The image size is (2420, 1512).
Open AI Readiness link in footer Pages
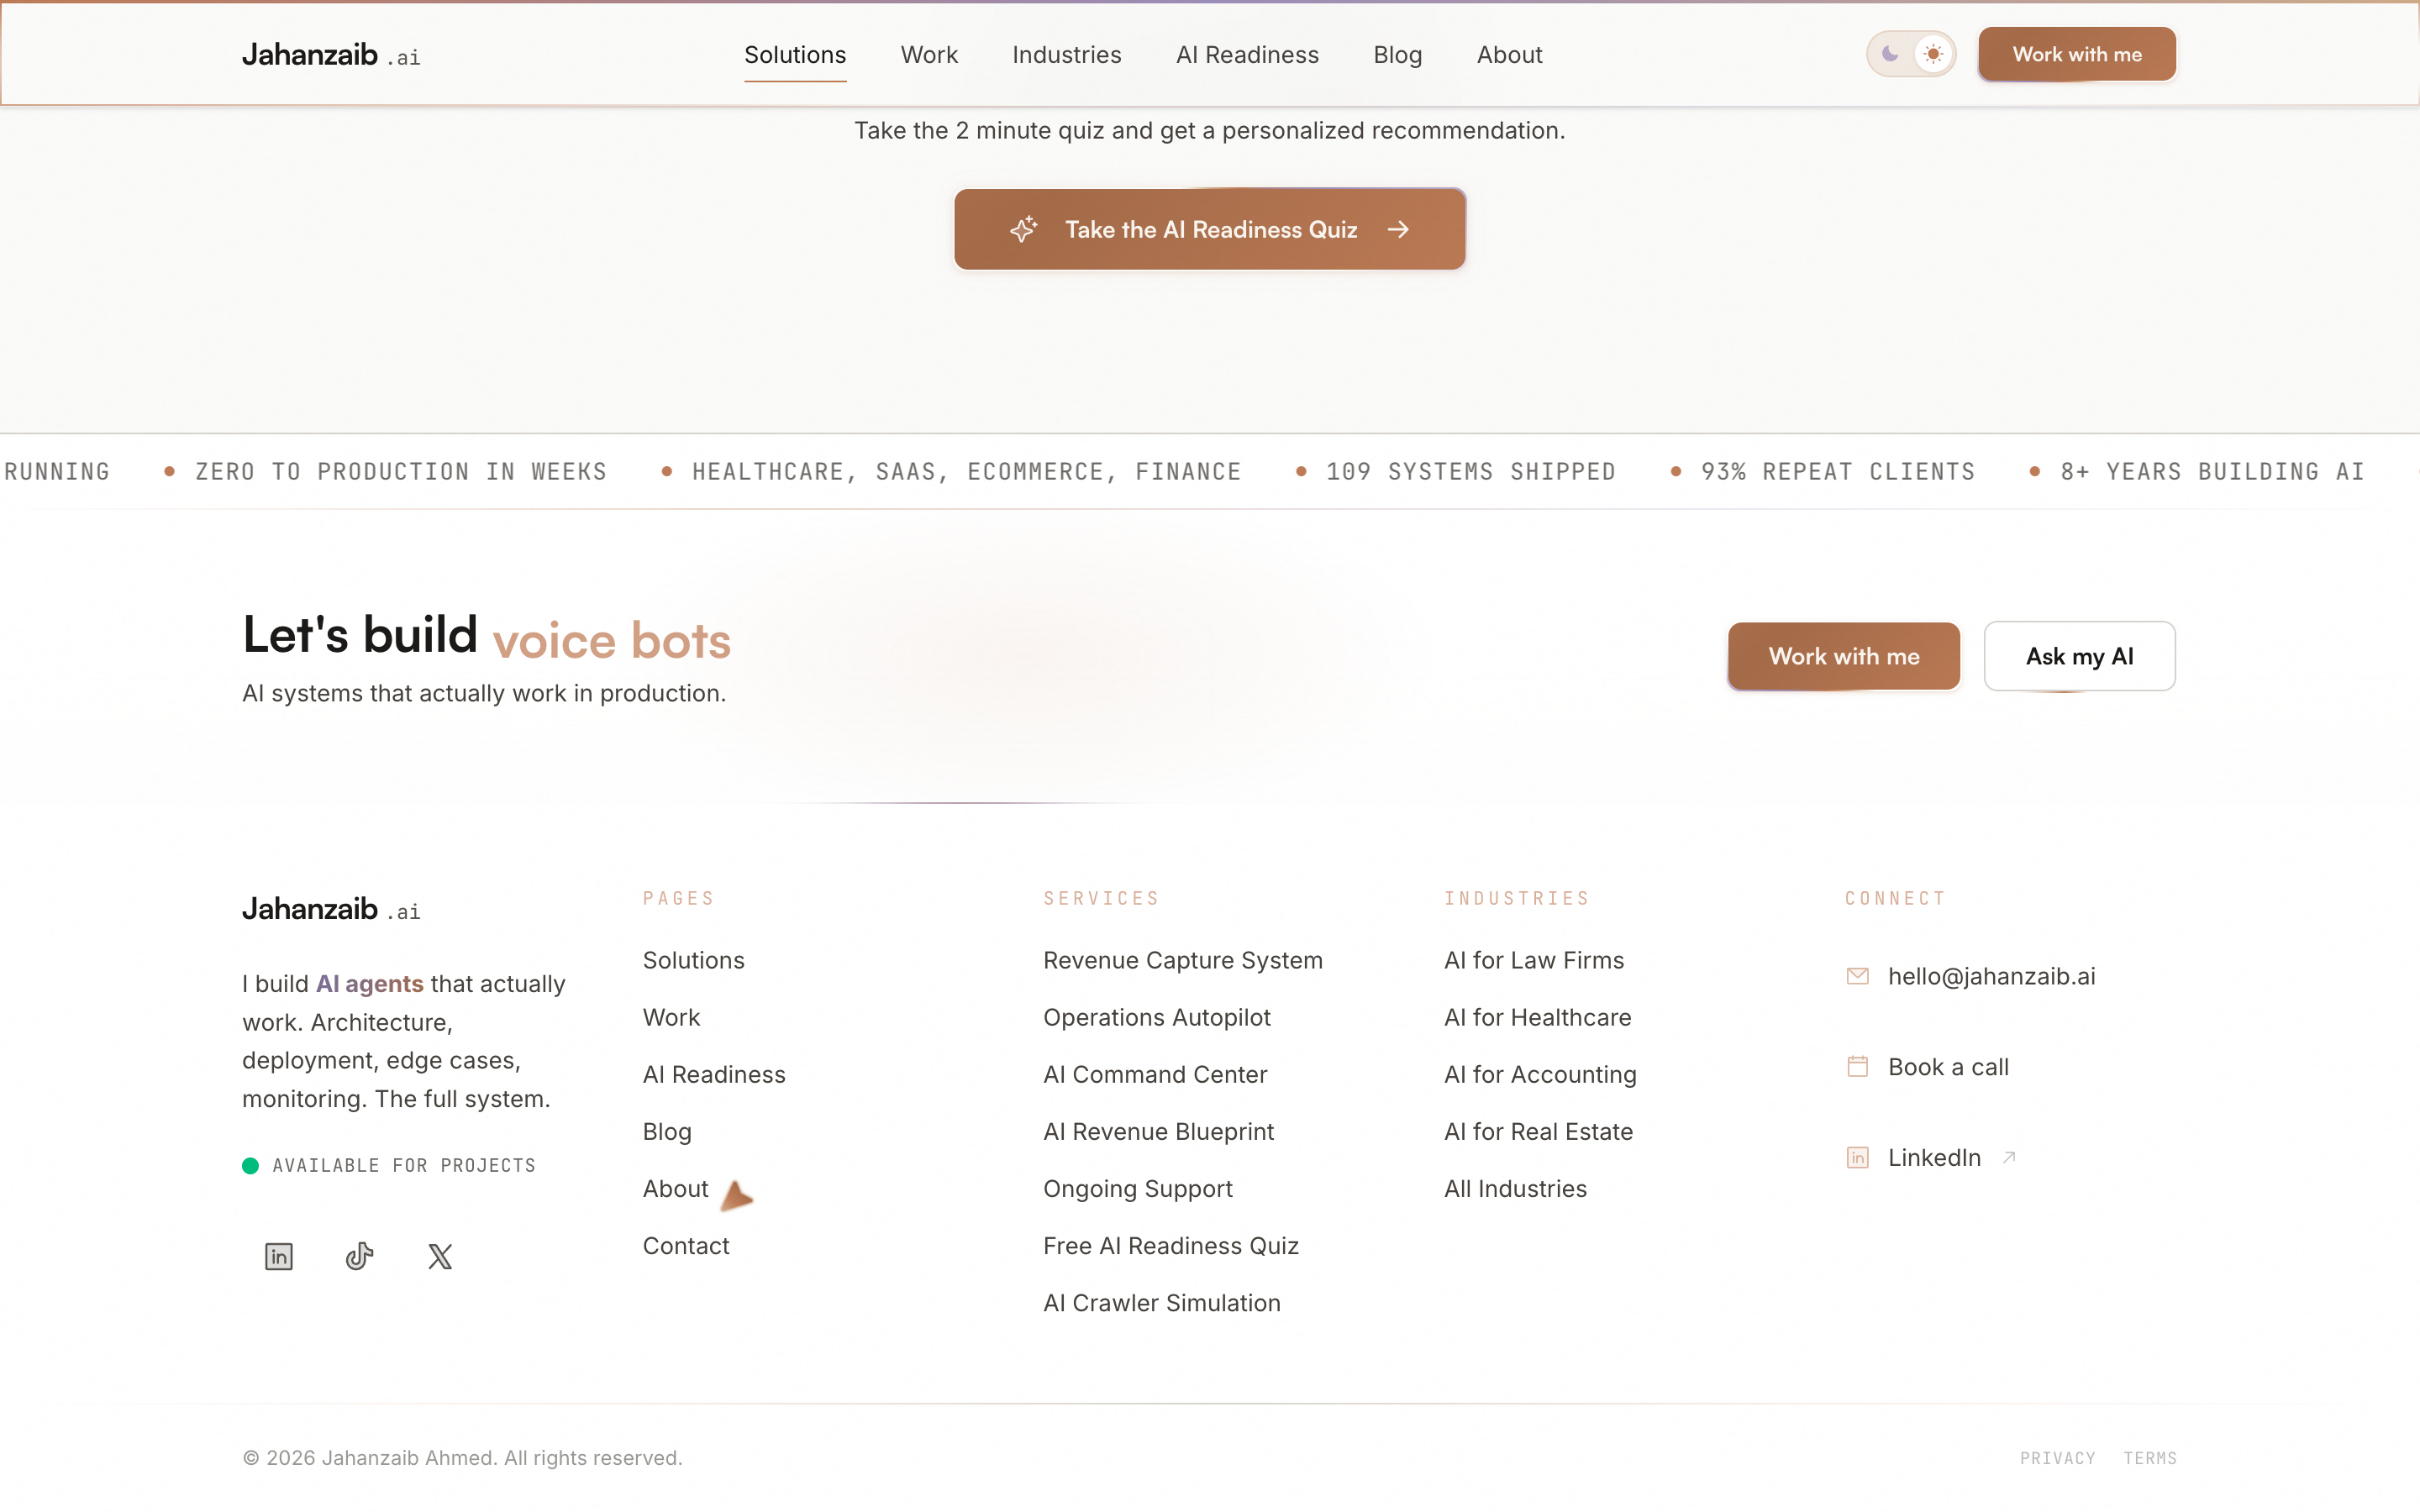[714, 1074]
